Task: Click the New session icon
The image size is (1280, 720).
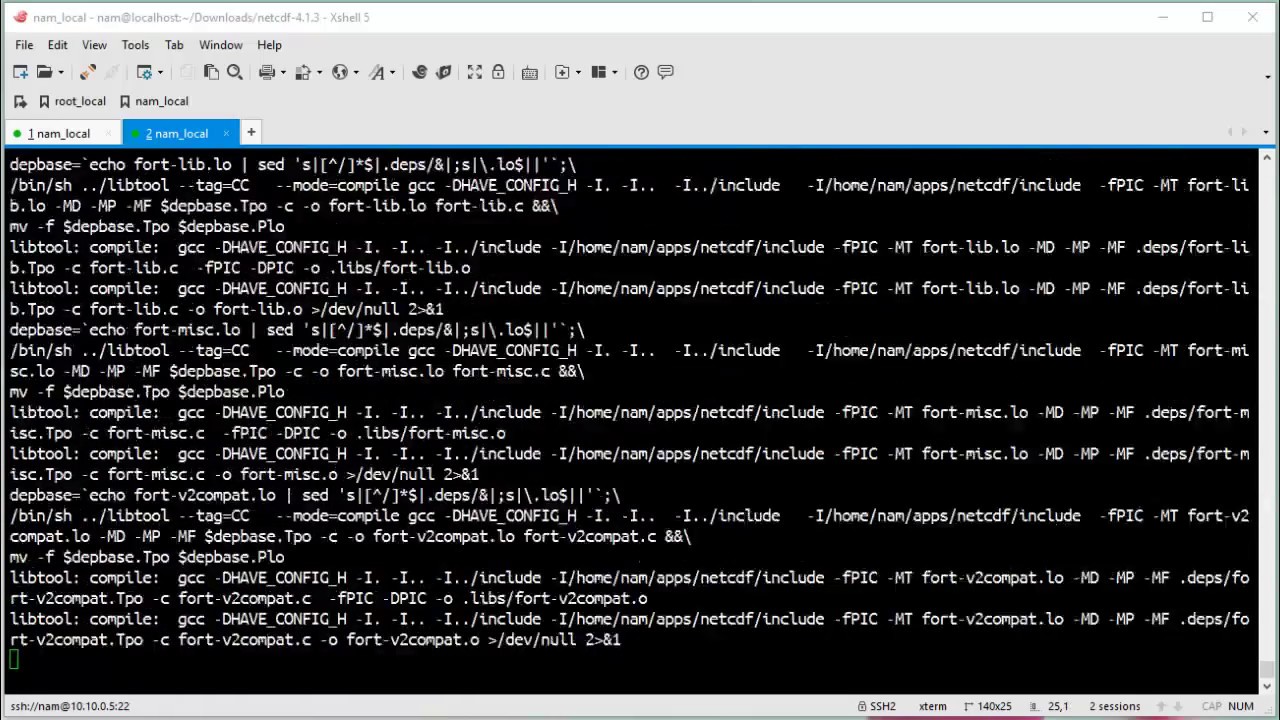Action: (20, 72)
